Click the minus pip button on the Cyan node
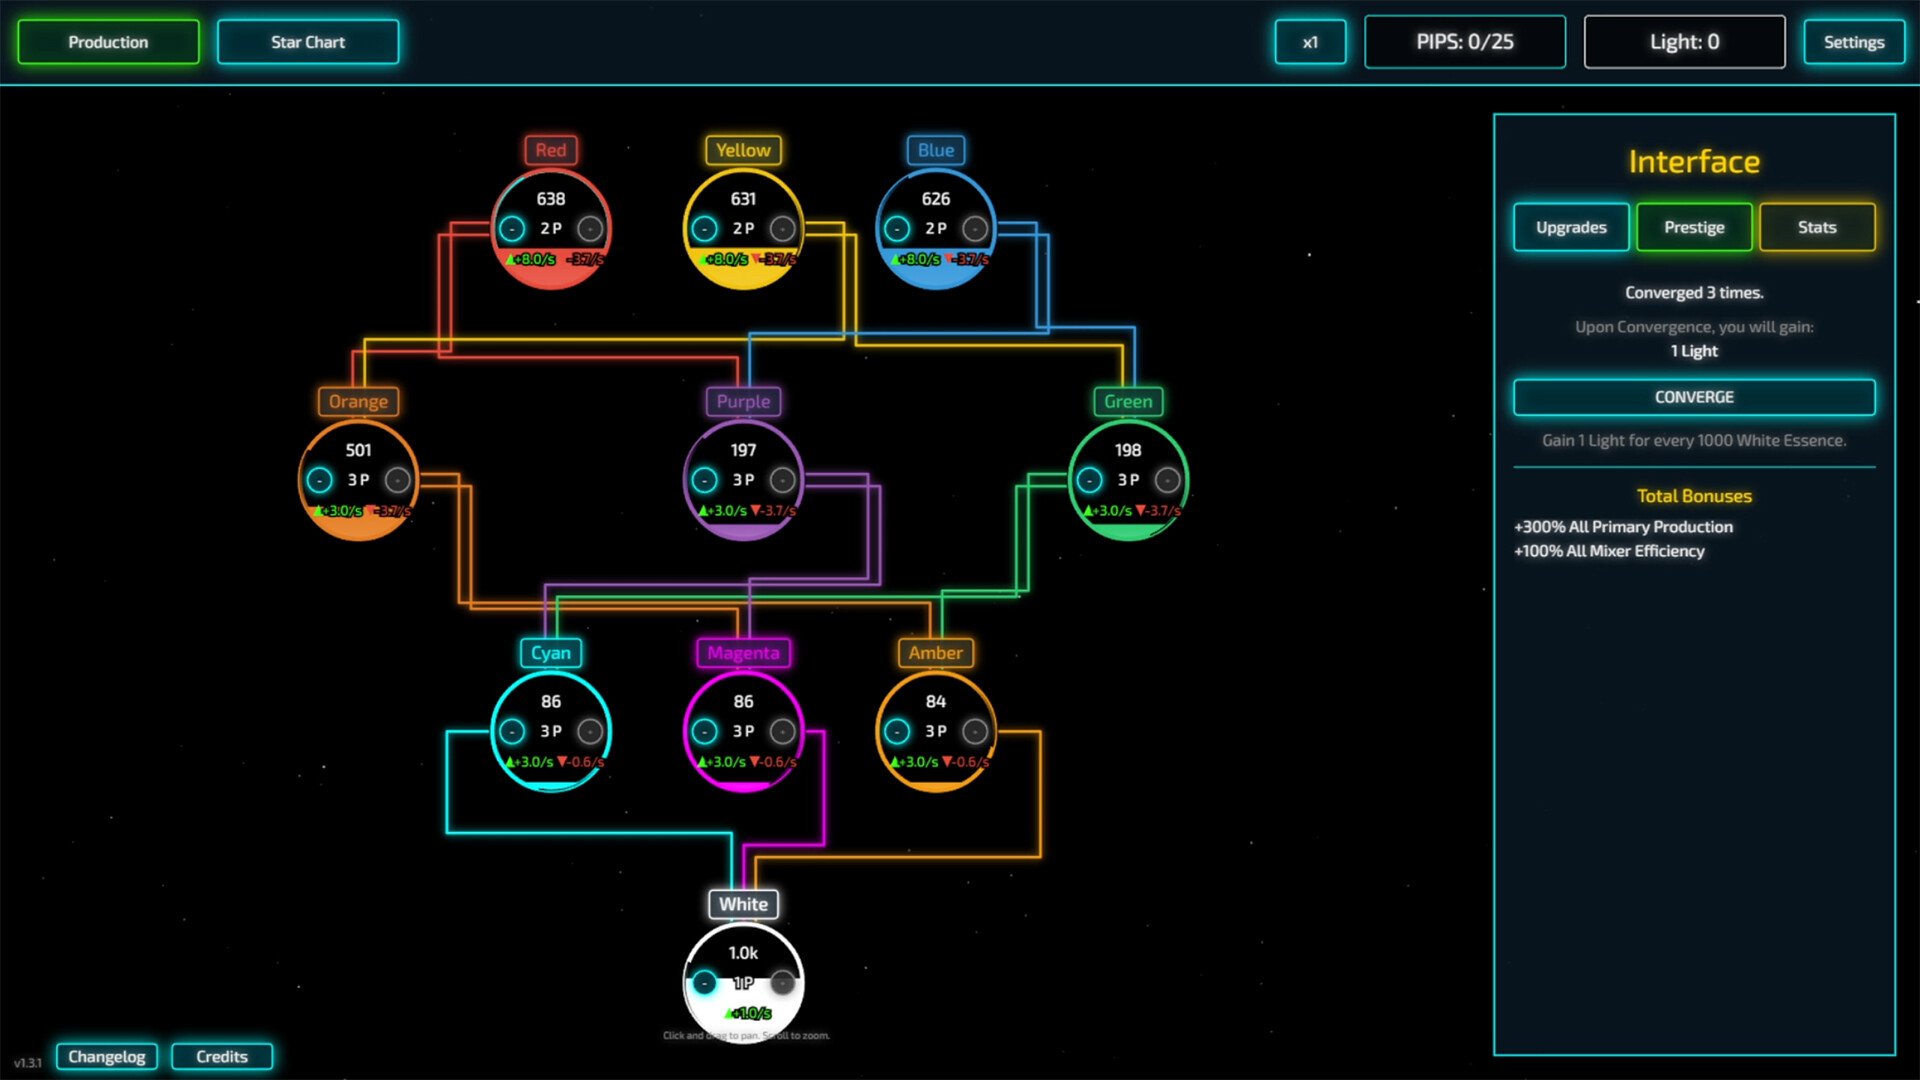Viewport: 1920px width, 1080px height. coord(512,731)
